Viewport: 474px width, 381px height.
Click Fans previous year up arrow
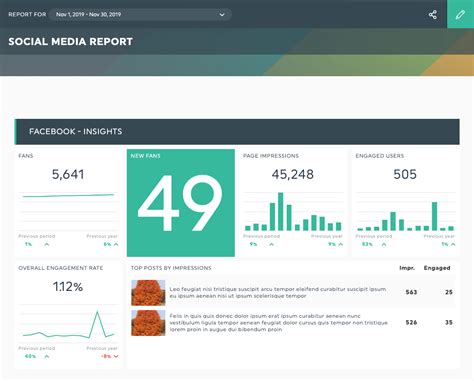pos(116,244)
